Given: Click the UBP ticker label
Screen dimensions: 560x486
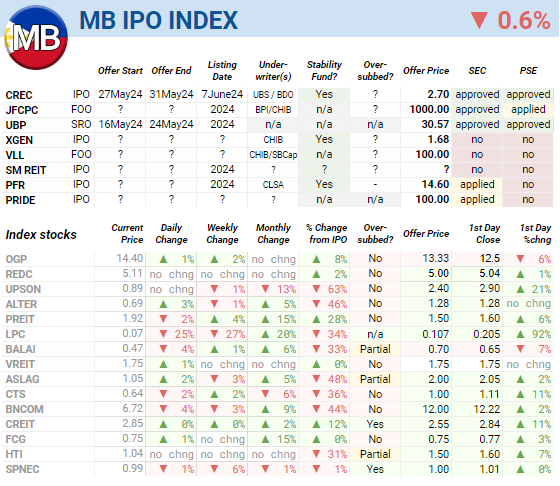Looking at the screenshot, I should click(x=16, y=125).
